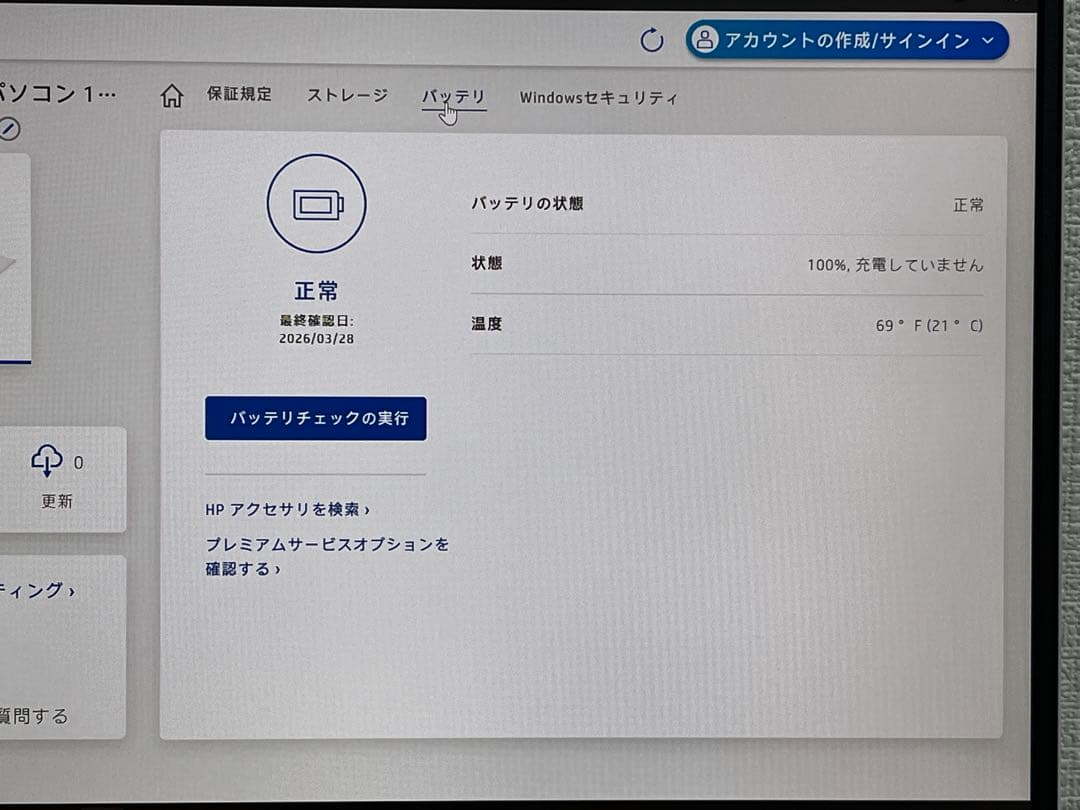Screen dimensions: 1080x810
Task: Open the 保証規定 tab
Action: coord(239,95)
